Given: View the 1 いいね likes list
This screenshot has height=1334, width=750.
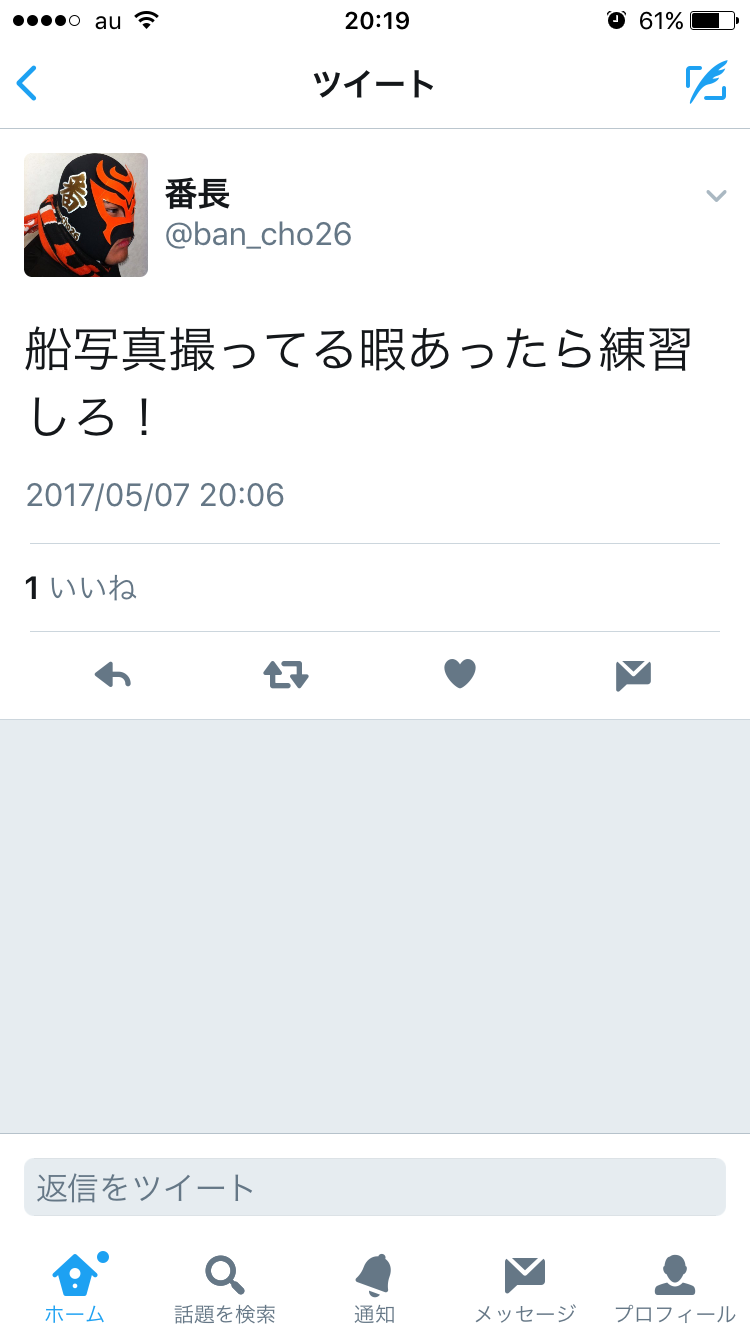Looking at the screenshot, I should 80,588.
